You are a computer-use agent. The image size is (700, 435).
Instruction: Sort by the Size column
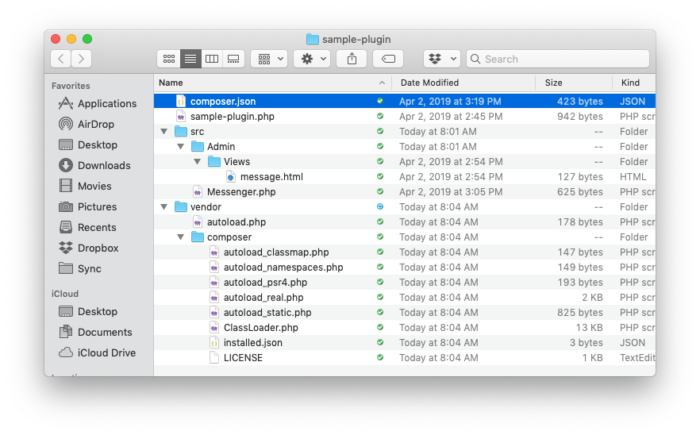tap(574, 83)
